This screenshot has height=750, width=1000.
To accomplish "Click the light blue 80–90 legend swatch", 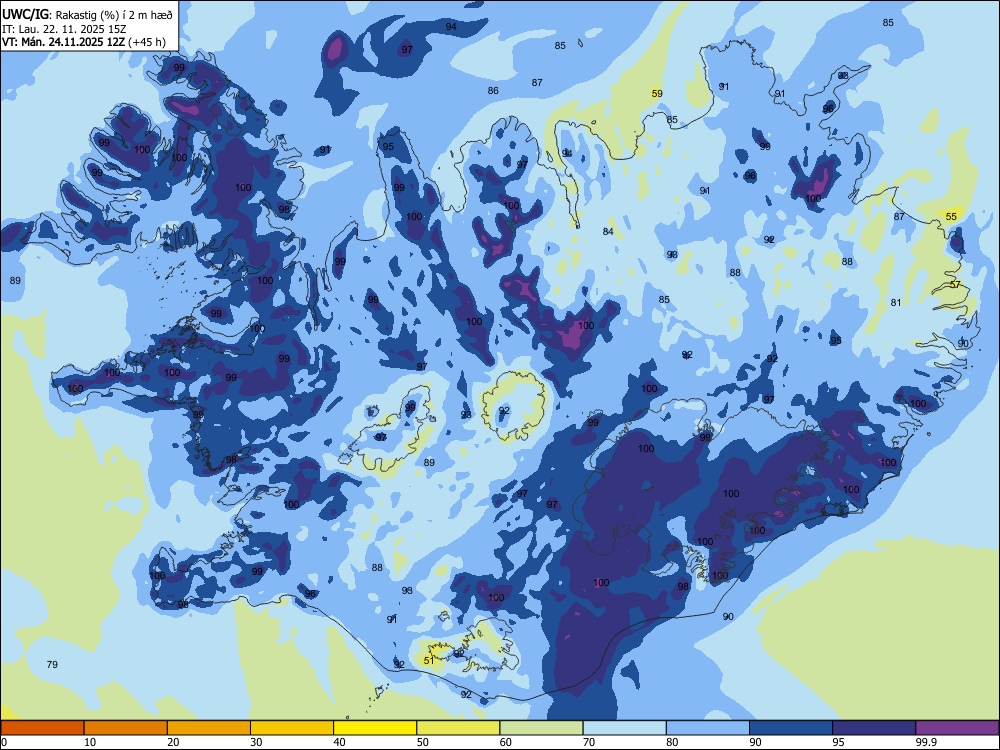I will [708, 728].
